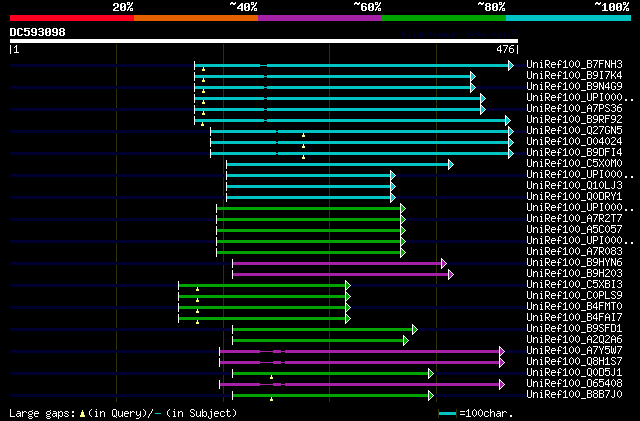640x421 pixels.
Task: Select the UniRef100_A7R083 label
Action: point(574,252)
